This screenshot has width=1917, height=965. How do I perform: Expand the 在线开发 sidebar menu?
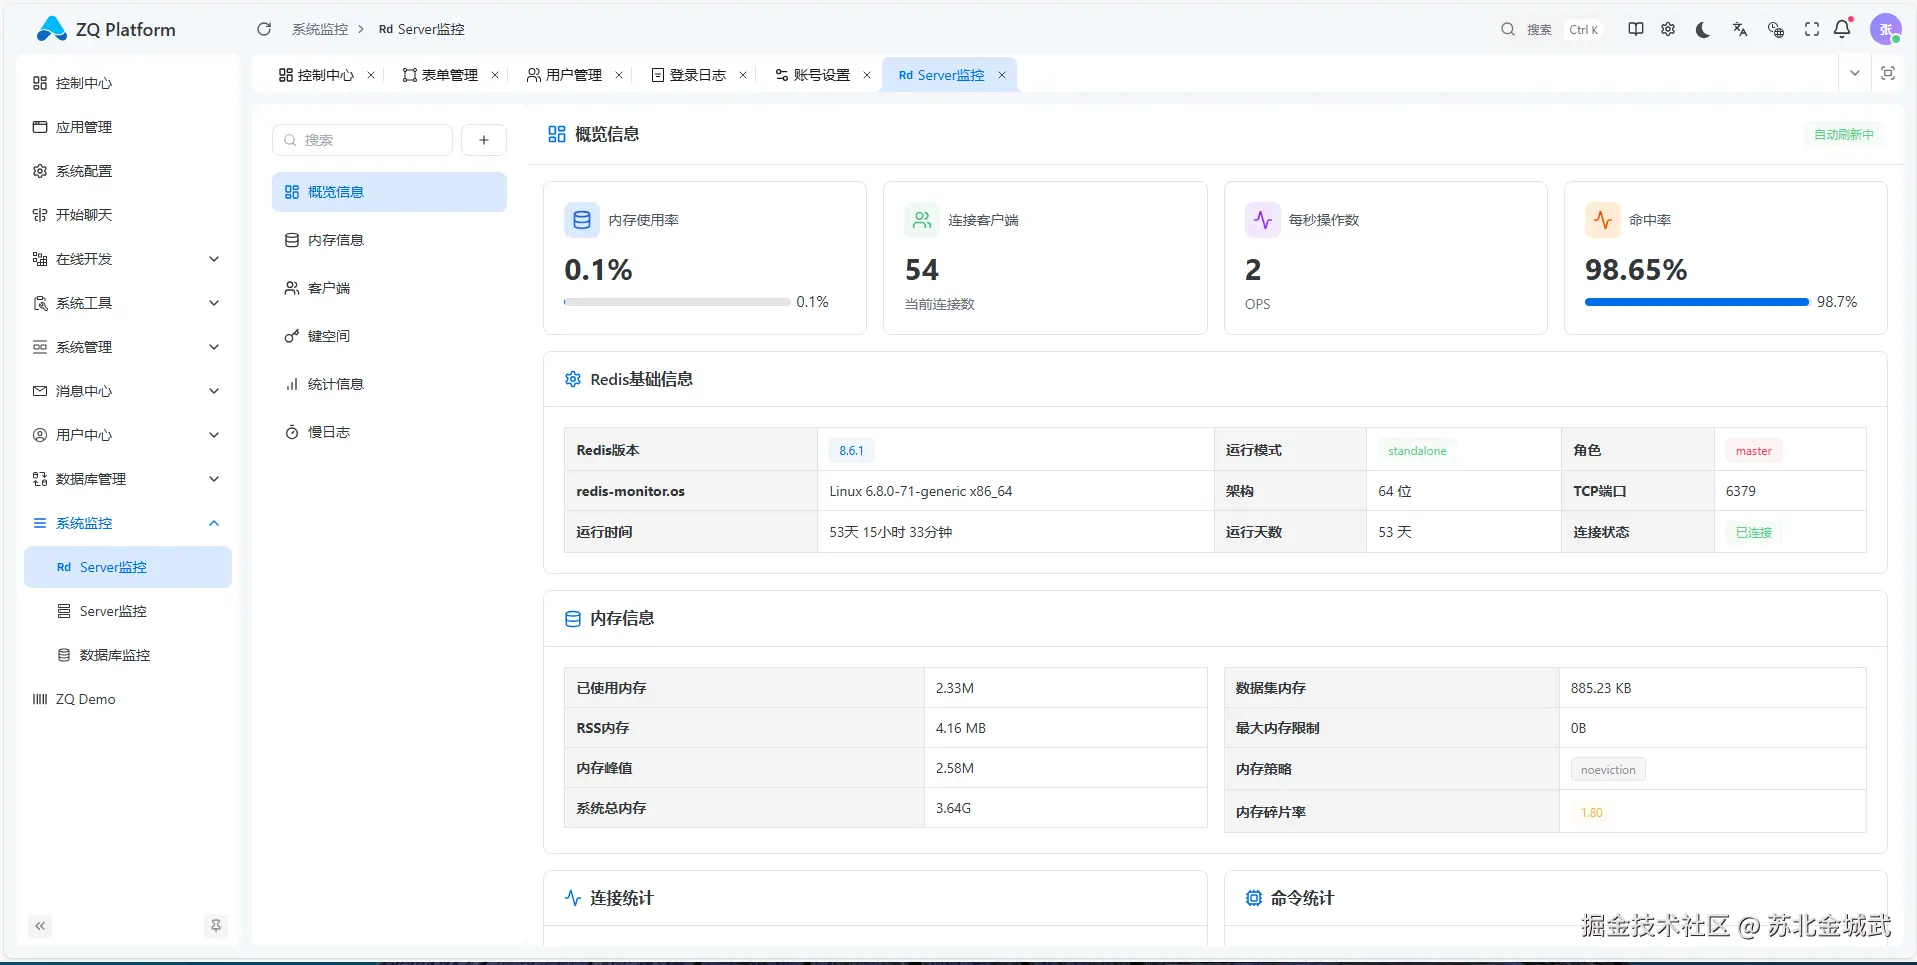pos(128,259)
